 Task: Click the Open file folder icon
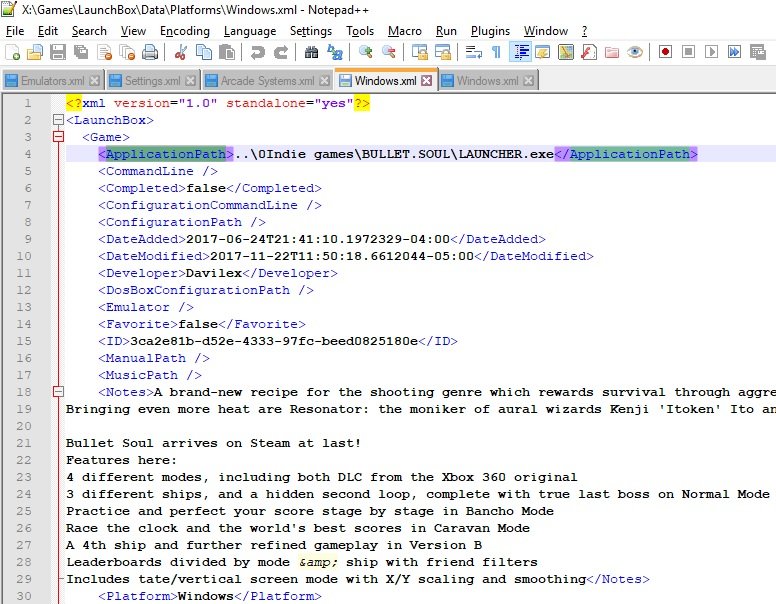click(35, 52)
